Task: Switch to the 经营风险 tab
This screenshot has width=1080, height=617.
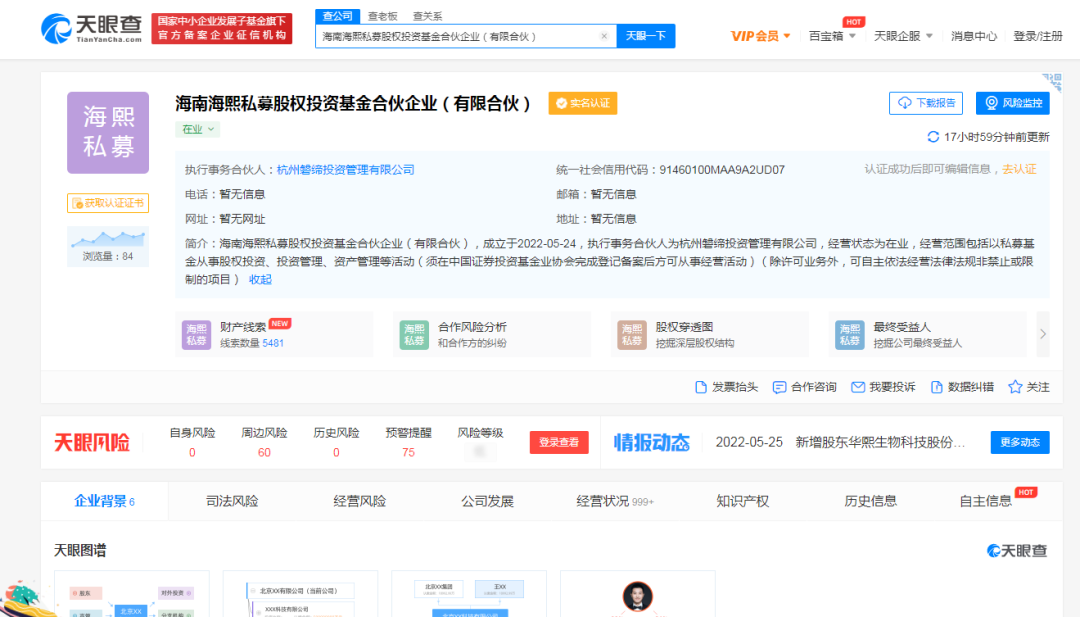Action: tap(360, 501)
